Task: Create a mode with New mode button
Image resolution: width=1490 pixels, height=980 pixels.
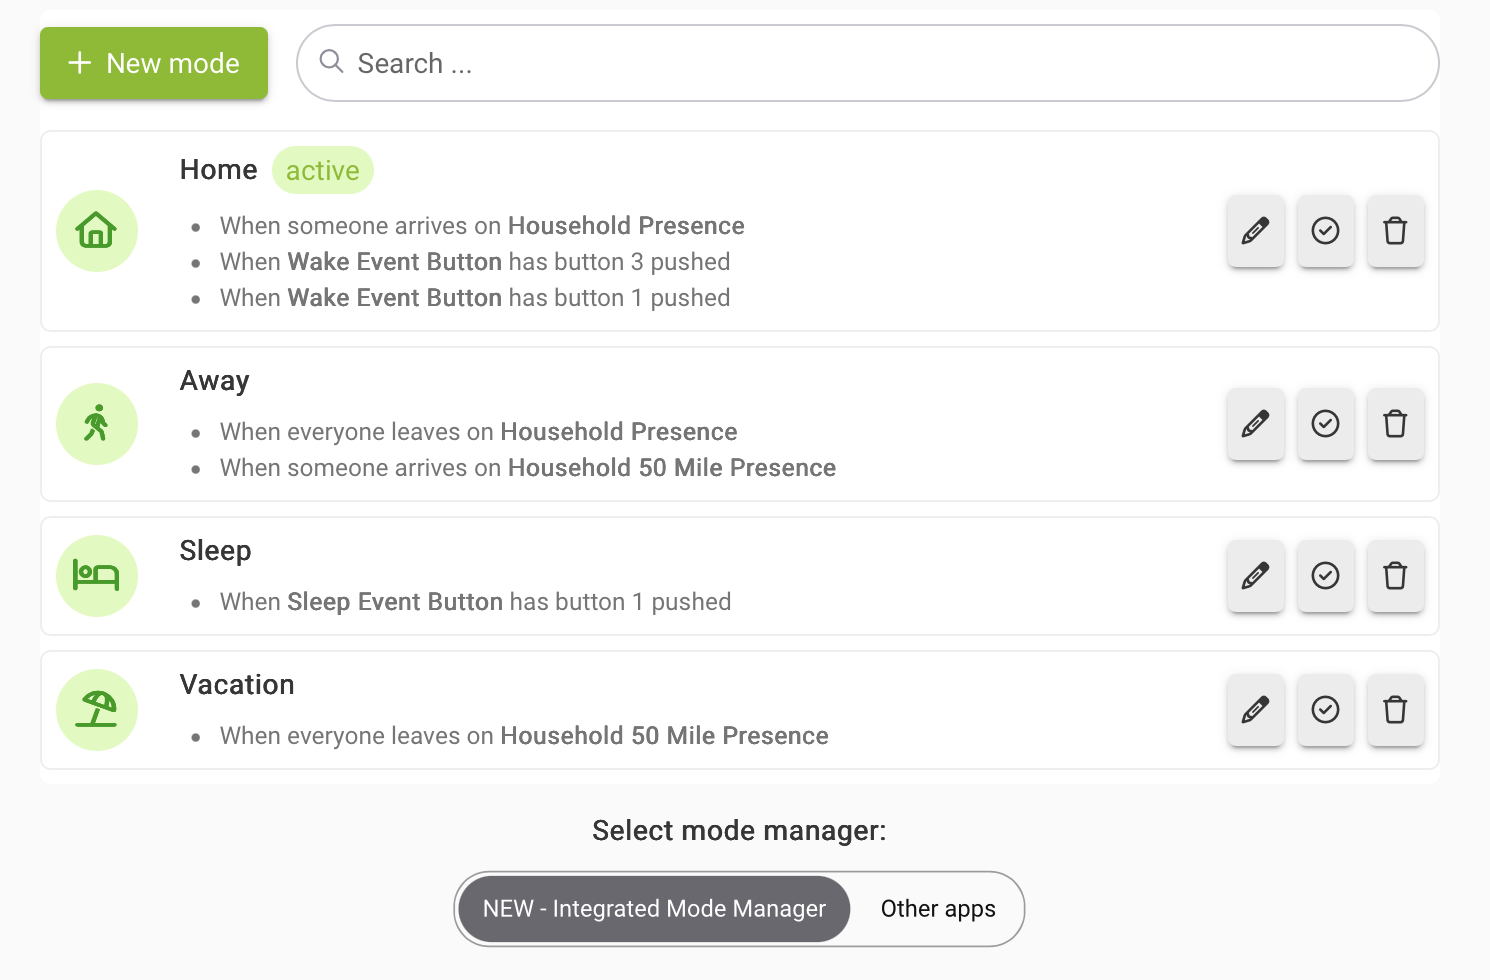Action: coord(154,63)
